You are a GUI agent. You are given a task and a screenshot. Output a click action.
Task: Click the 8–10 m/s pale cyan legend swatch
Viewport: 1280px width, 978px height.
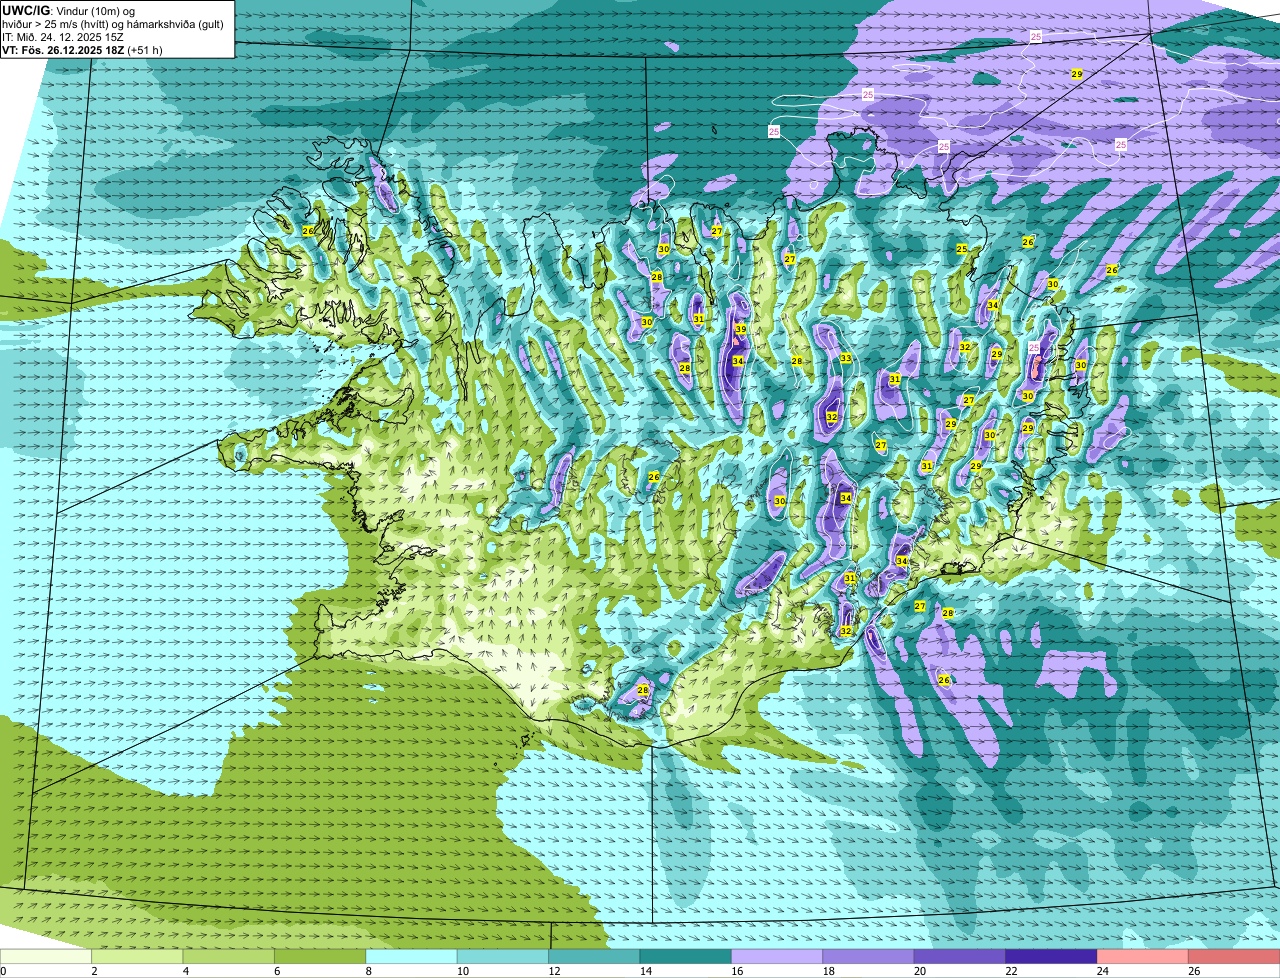[x=412, y=956]
